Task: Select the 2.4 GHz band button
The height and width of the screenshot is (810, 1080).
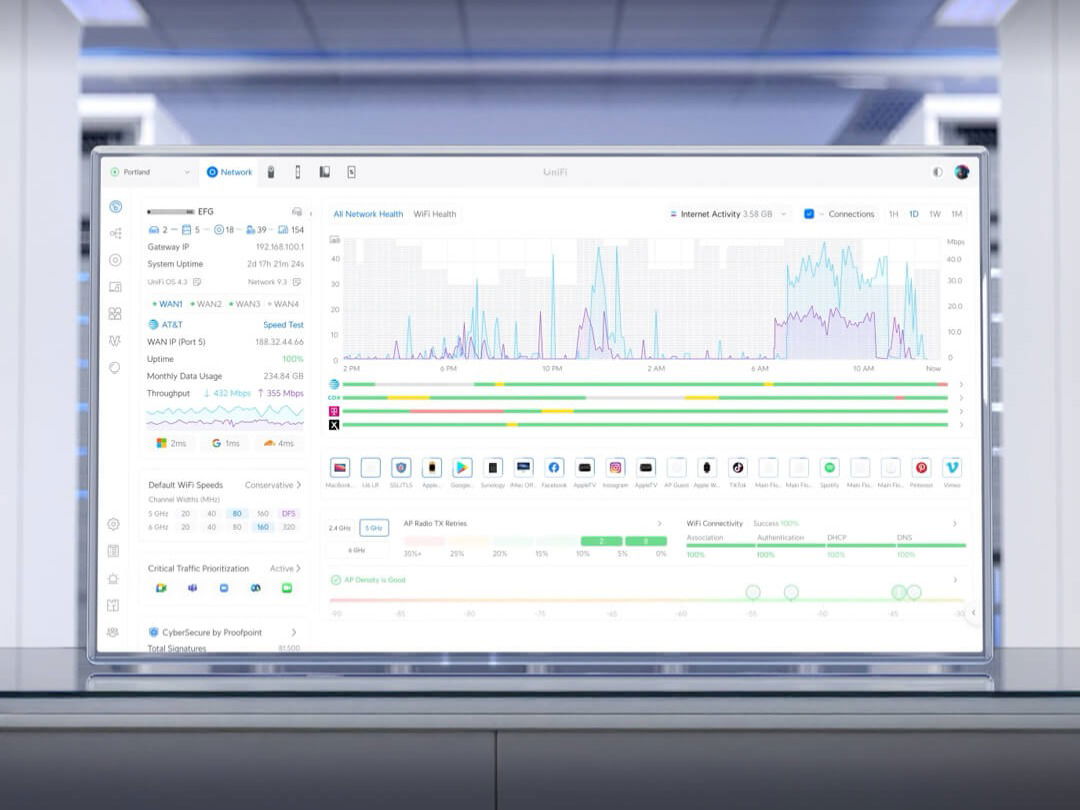Action: (339, 528)
